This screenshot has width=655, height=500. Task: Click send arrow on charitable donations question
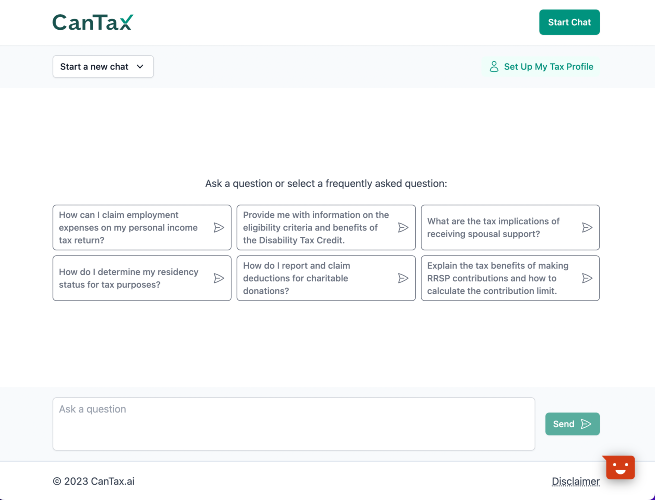[x=403, y=278]
